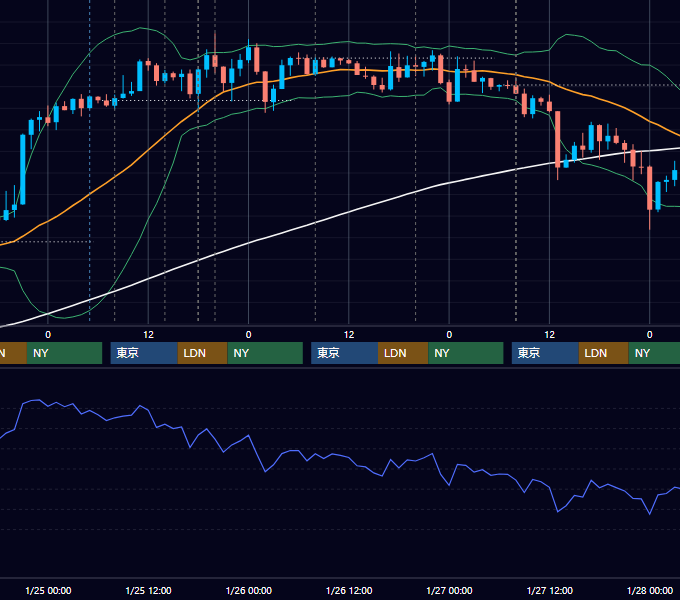This screenshot has width=680, height=600.
Task: Select the third 東京 session block
Action: (545, 353)
